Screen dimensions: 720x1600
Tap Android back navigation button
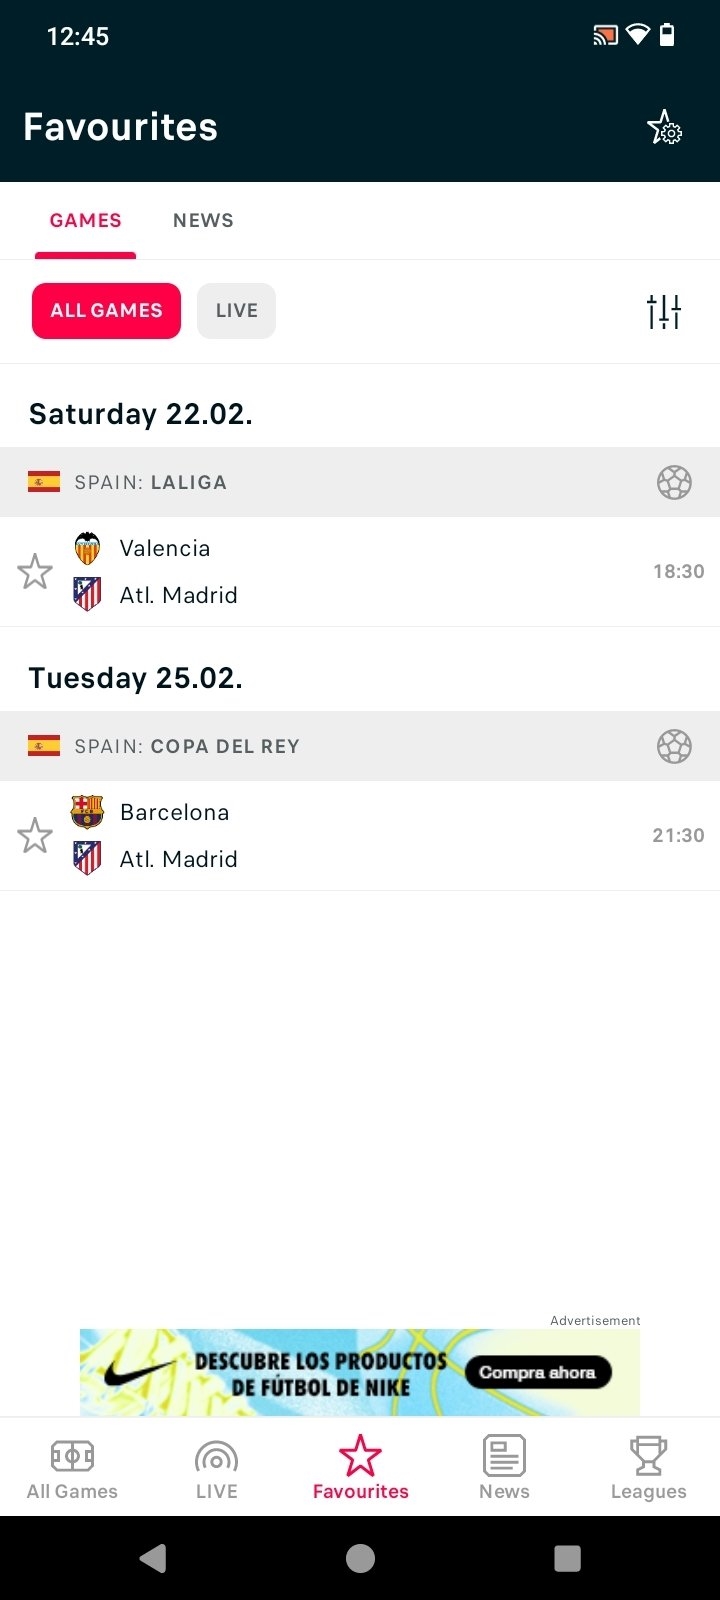[153, 1558]
